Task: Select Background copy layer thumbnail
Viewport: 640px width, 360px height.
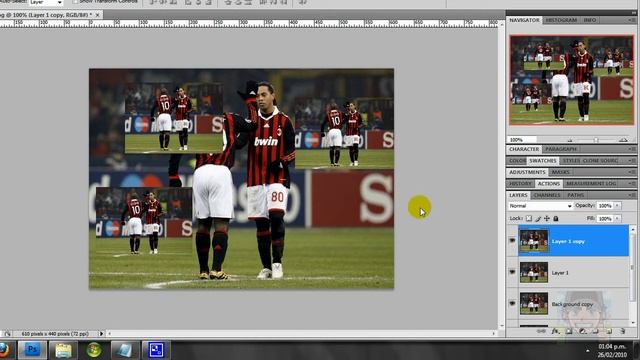Action: coord(534,304)
